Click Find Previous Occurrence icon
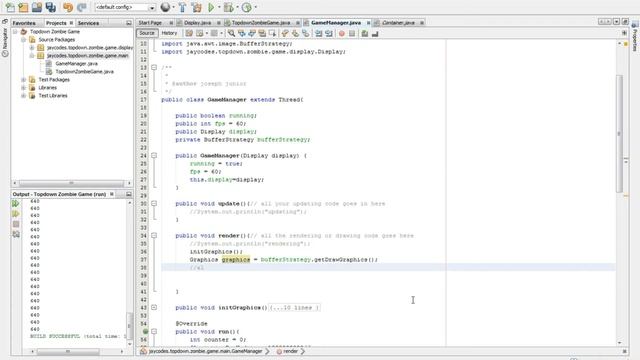Viewport: 640px width, 360px height. tap(242, 33)
